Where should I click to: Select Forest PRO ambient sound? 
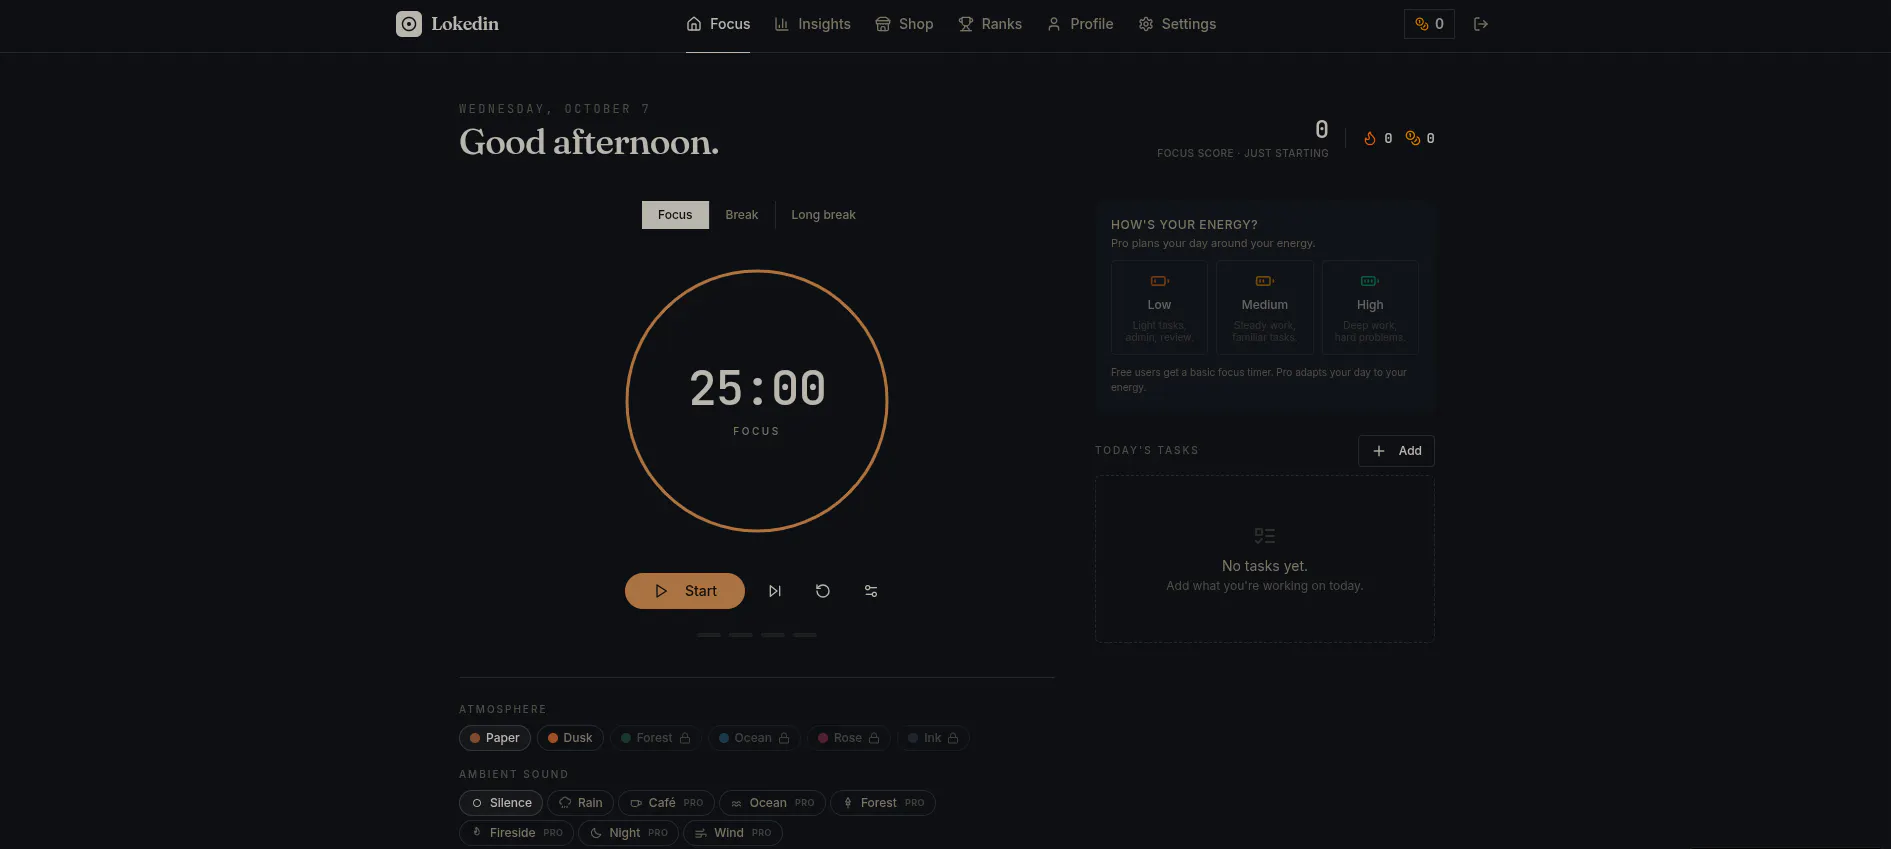coord(883,803)
